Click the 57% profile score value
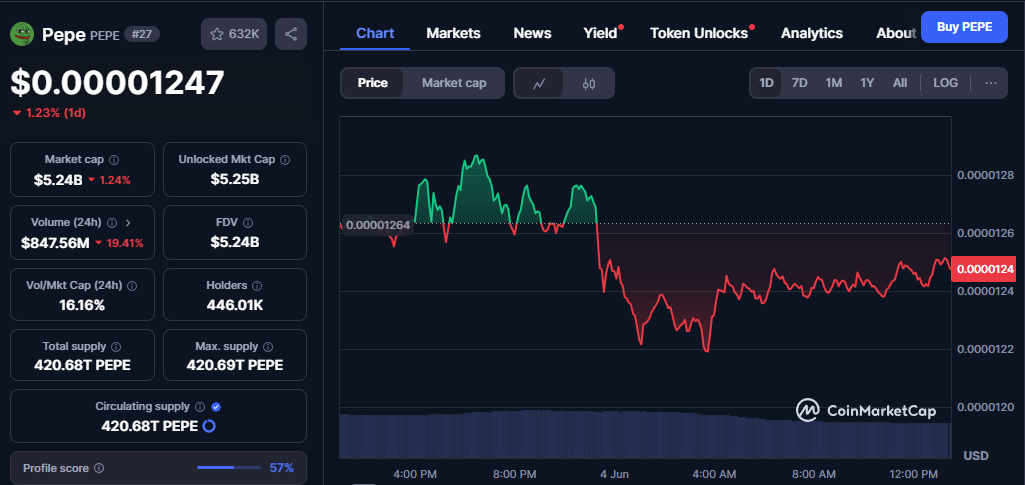This screenshot has width=1025, height=485. click(282, 468)
